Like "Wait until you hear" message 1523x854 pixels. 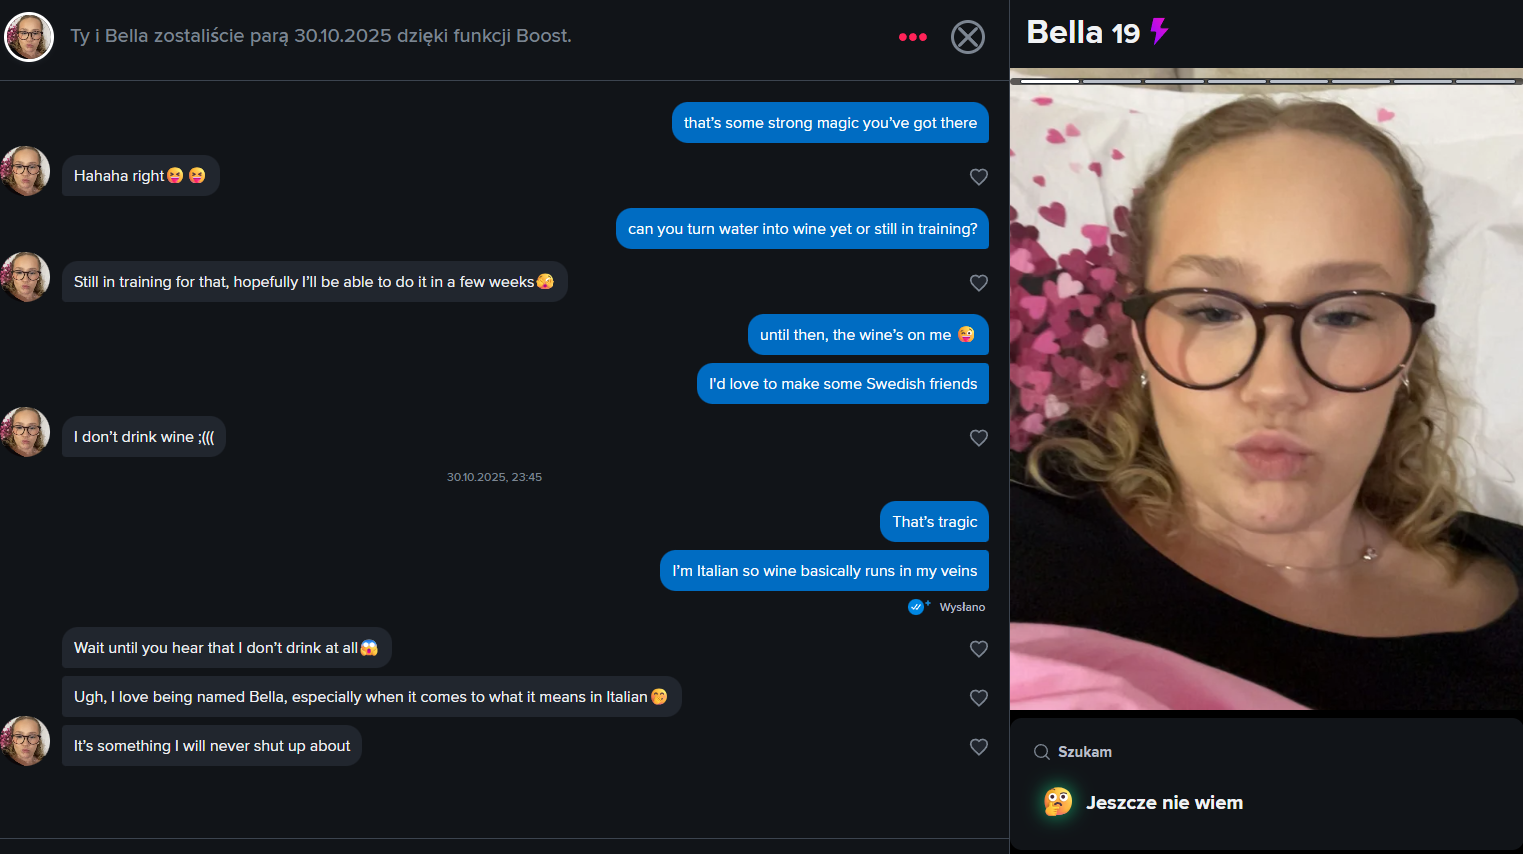tap(979, 649)
